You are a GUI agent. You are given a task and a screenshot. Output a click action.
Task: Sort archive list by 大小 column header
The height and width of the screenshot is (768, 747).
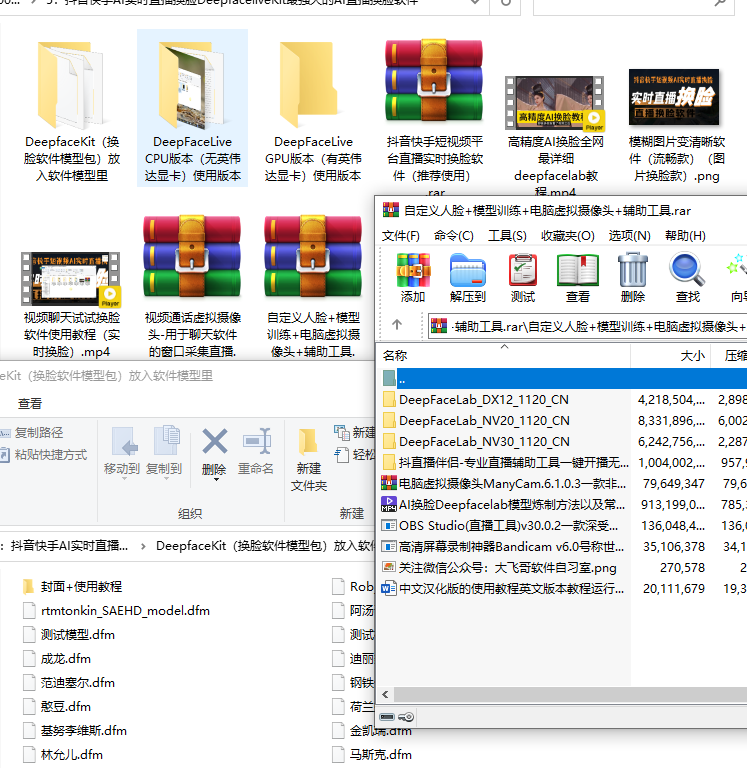tap(670, 356)
